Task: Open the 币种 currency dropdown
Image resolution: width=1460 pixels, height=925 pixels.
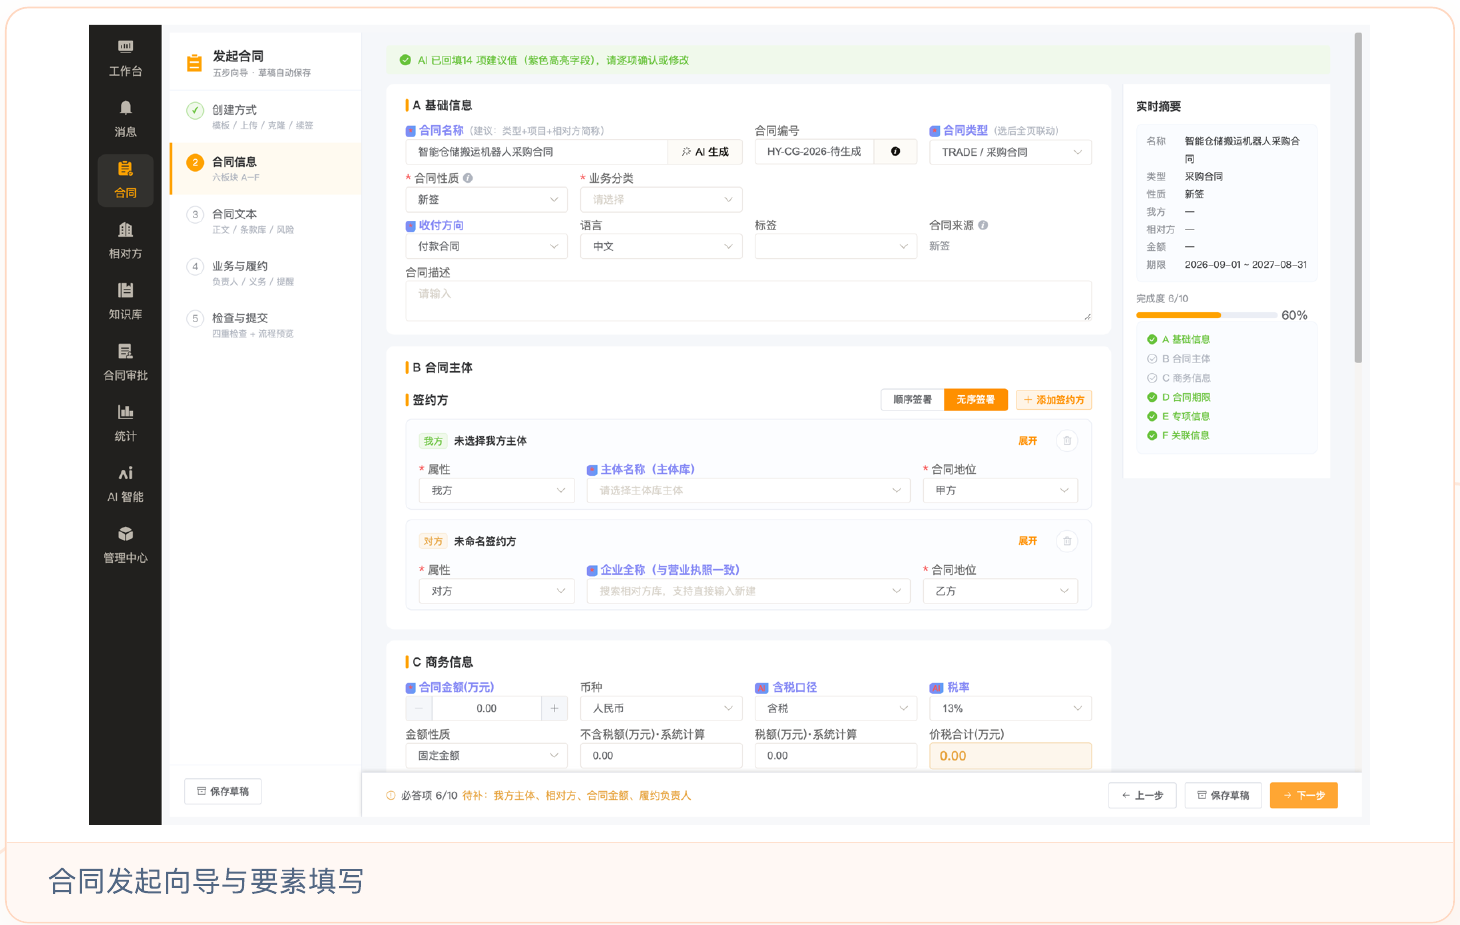Action: pyautogui.click(x=661, y=708)
